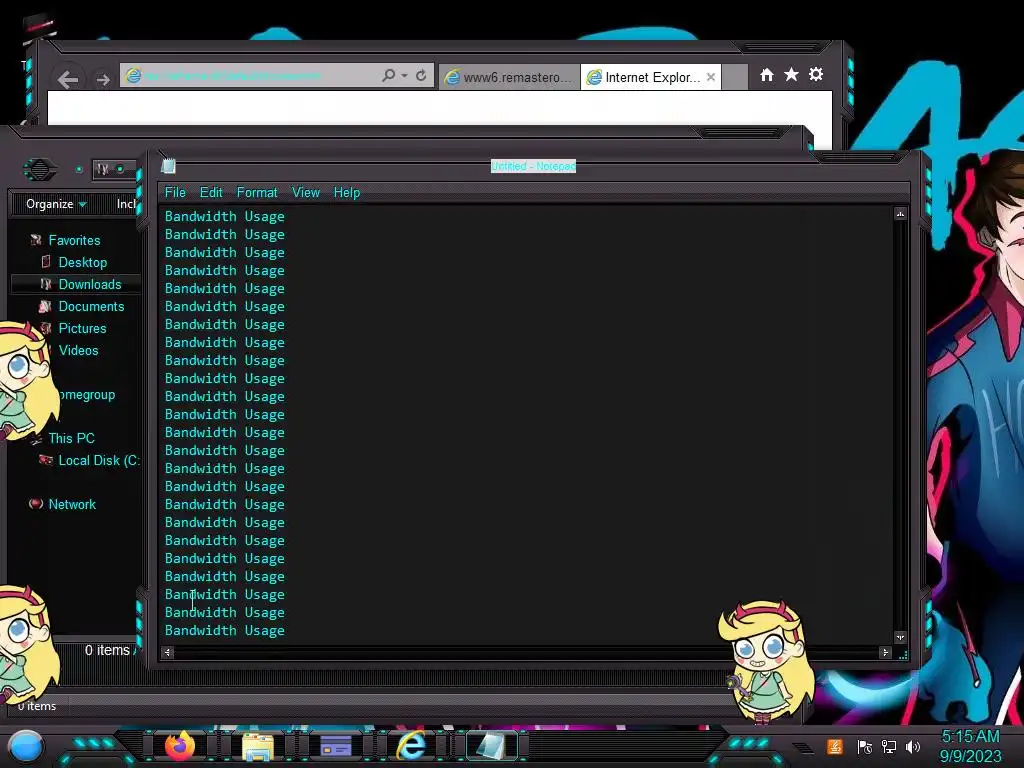Close the Internet Explor... tab
The image size is (1024, 768).
(x=711, y=77)
